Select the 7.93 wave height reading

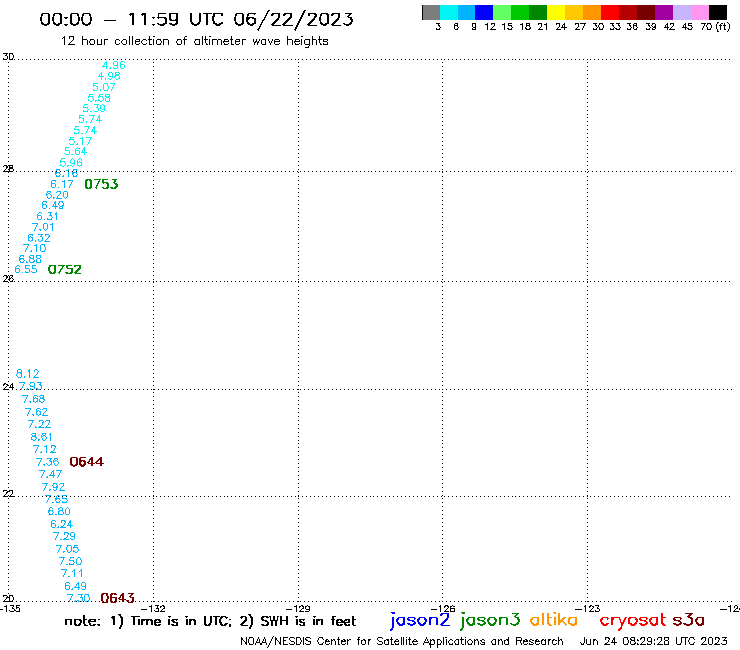pyautogui.click(x=31, y=386)
